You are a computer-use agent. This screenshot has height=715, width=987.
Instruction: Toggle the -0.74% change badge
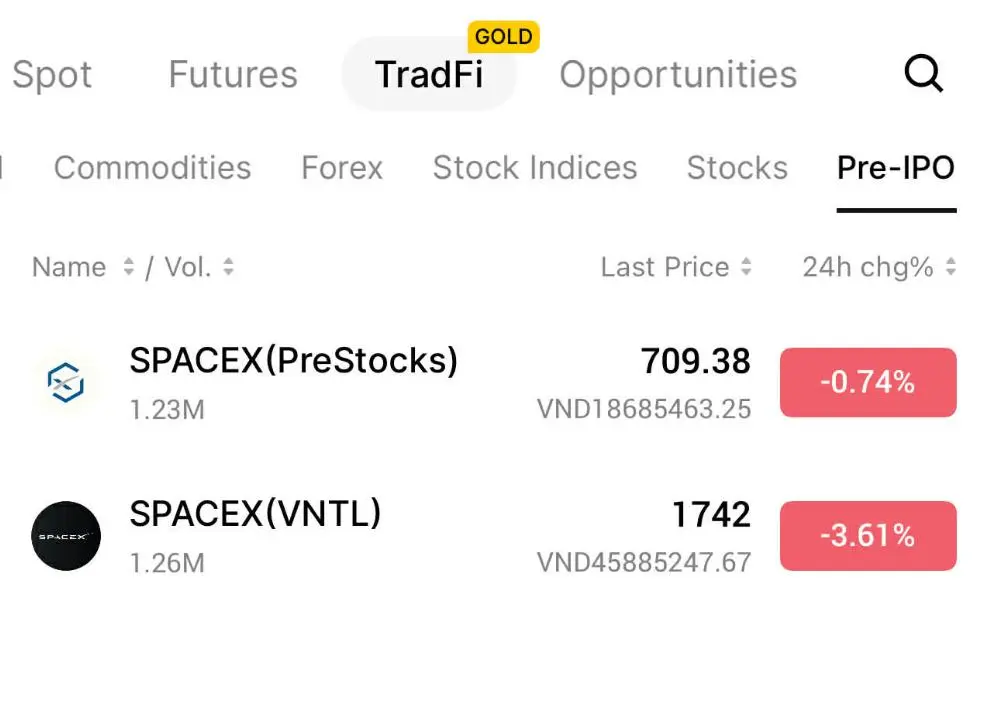[868, 382]
